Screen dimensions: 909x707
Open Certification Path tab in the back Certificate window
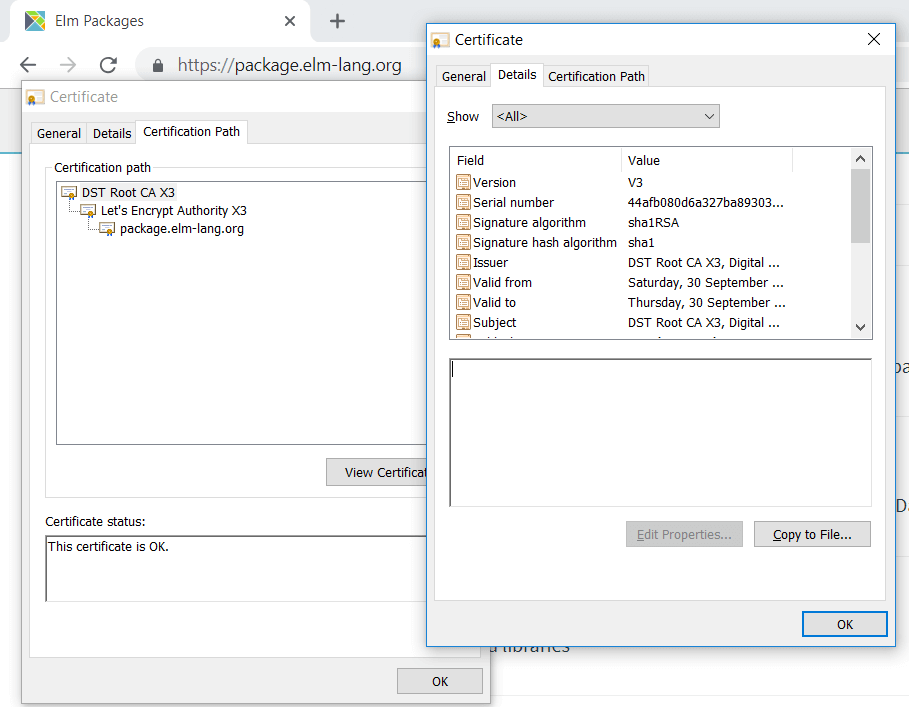191,132
